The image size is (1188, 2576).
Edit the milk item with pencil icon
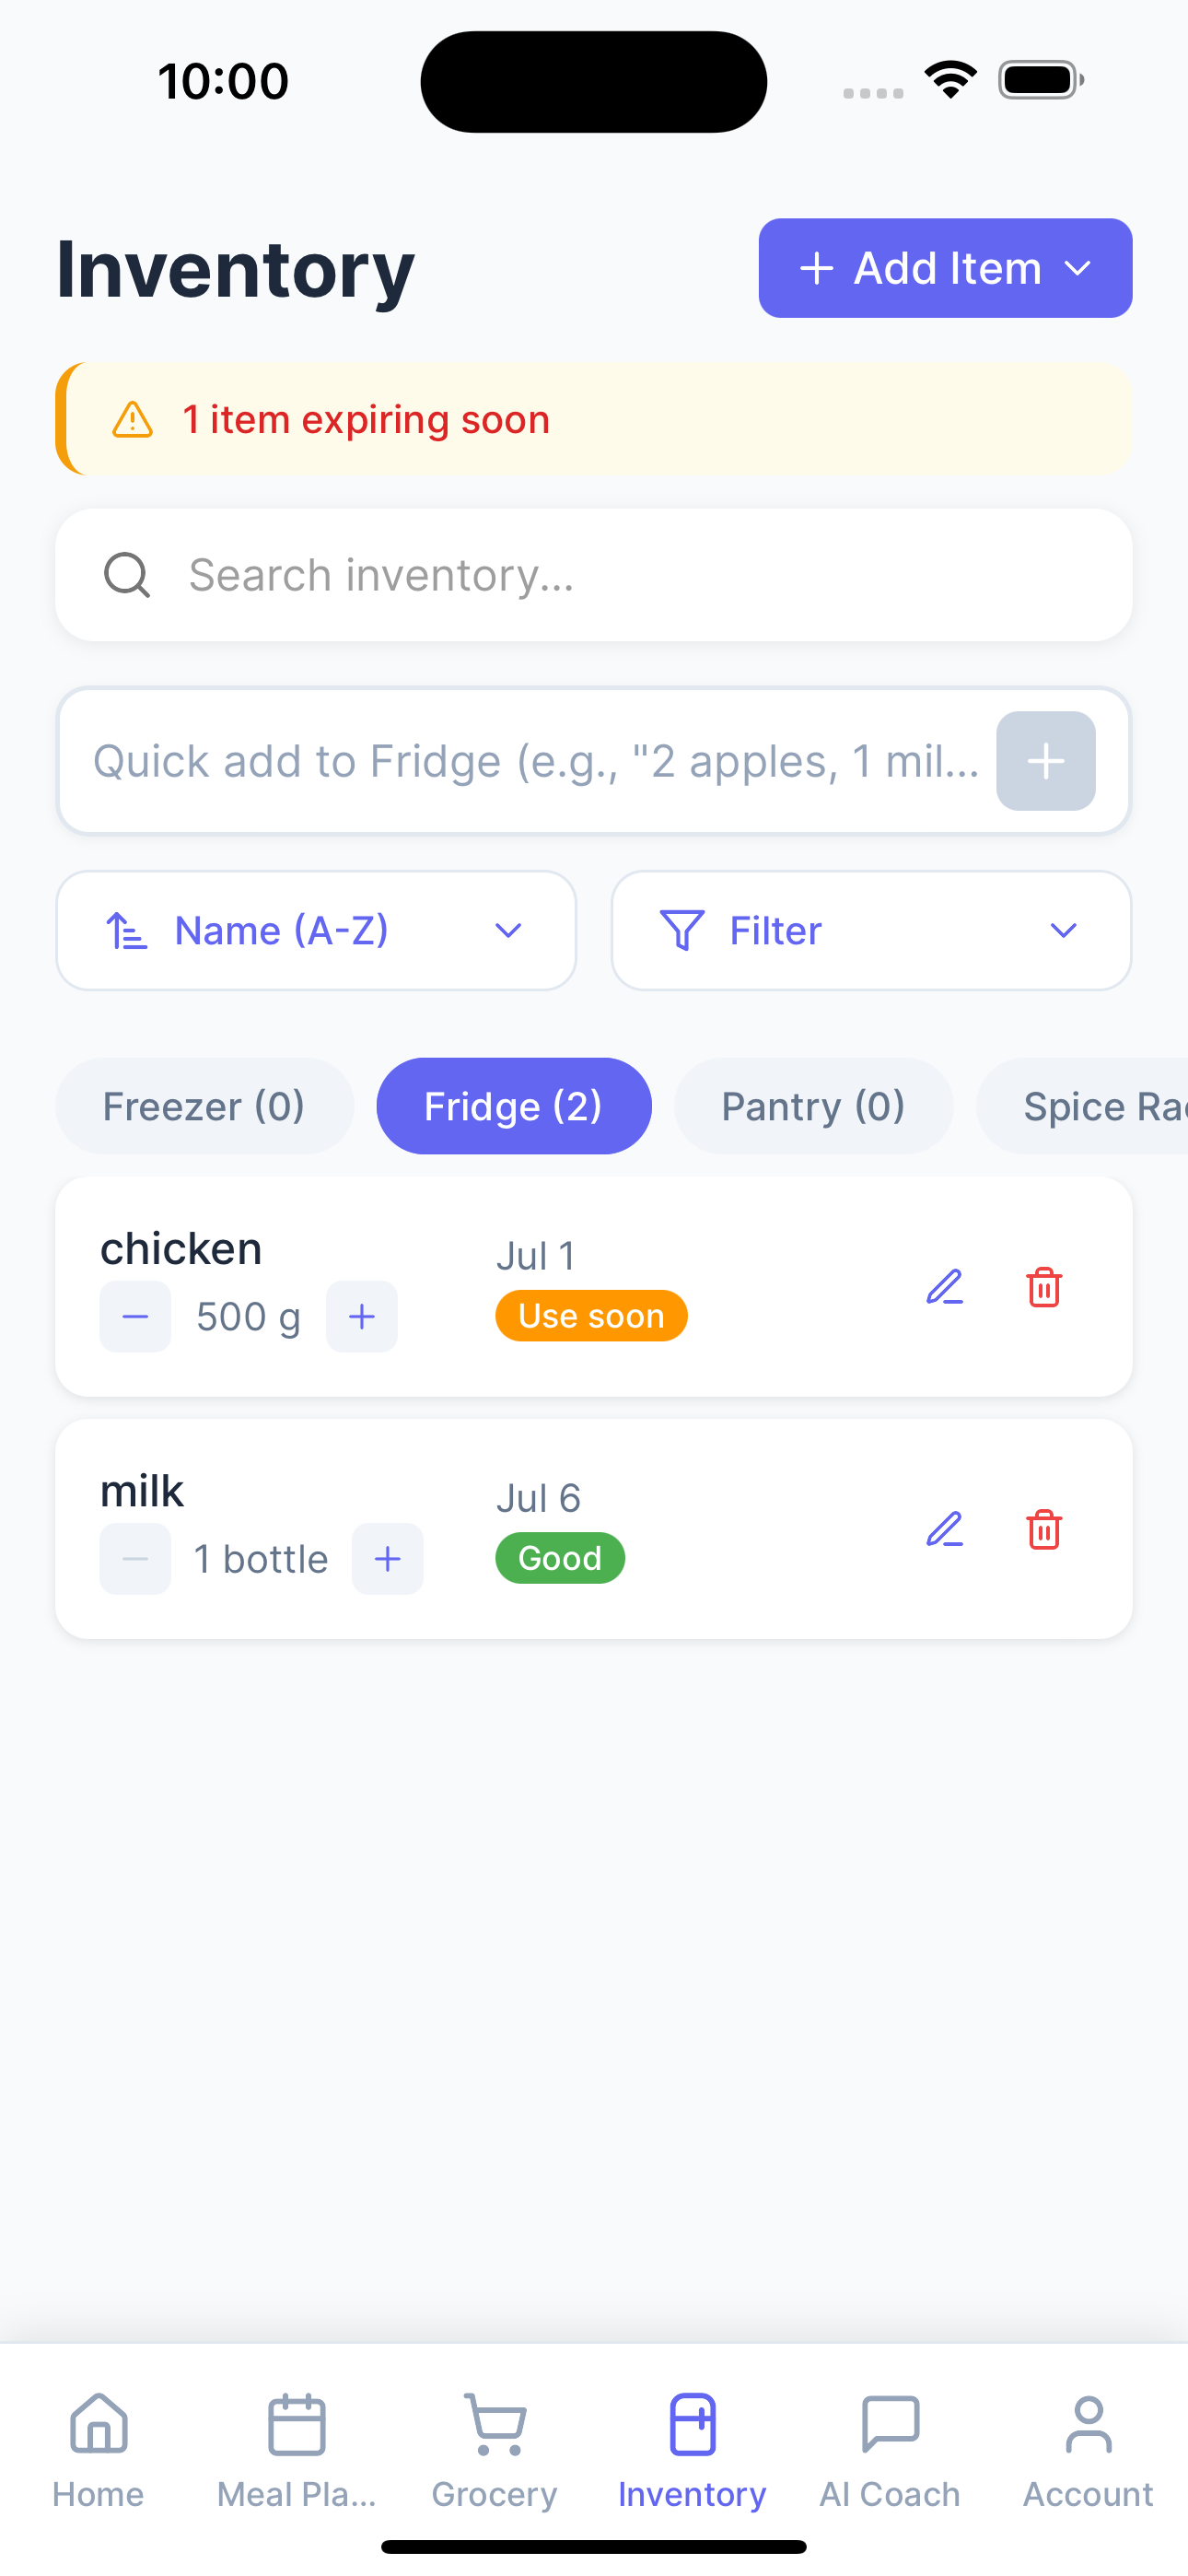coord(944,1529)
